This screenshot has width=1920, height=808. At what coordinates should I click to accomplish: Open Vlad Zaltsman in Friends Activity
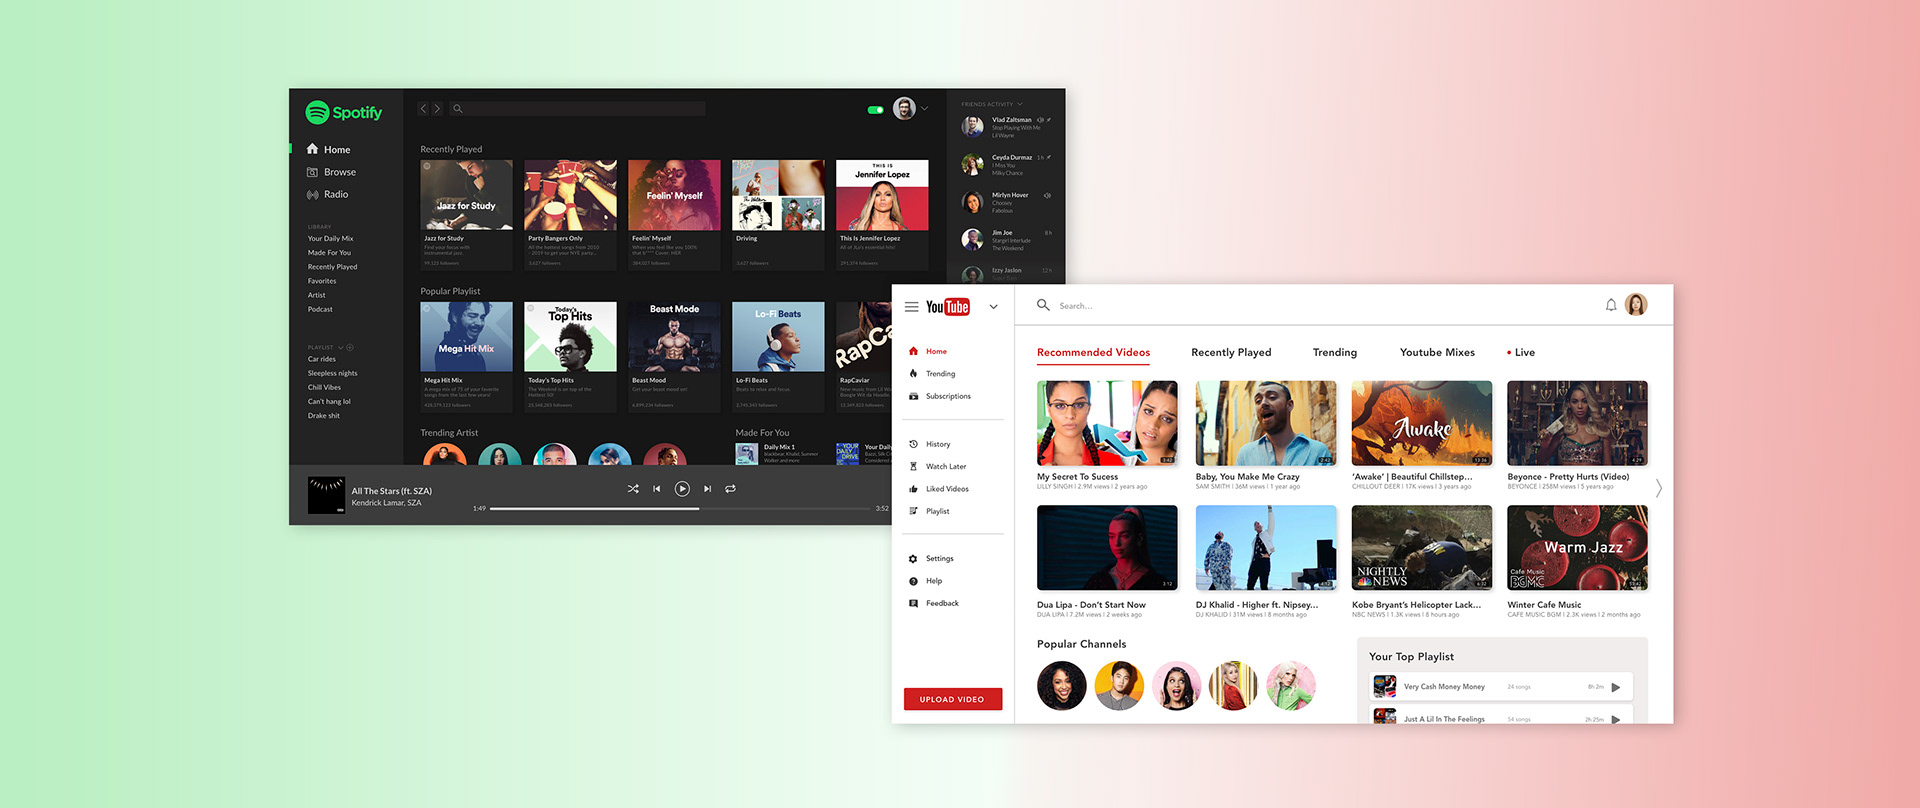click(x=1006, y=127)
